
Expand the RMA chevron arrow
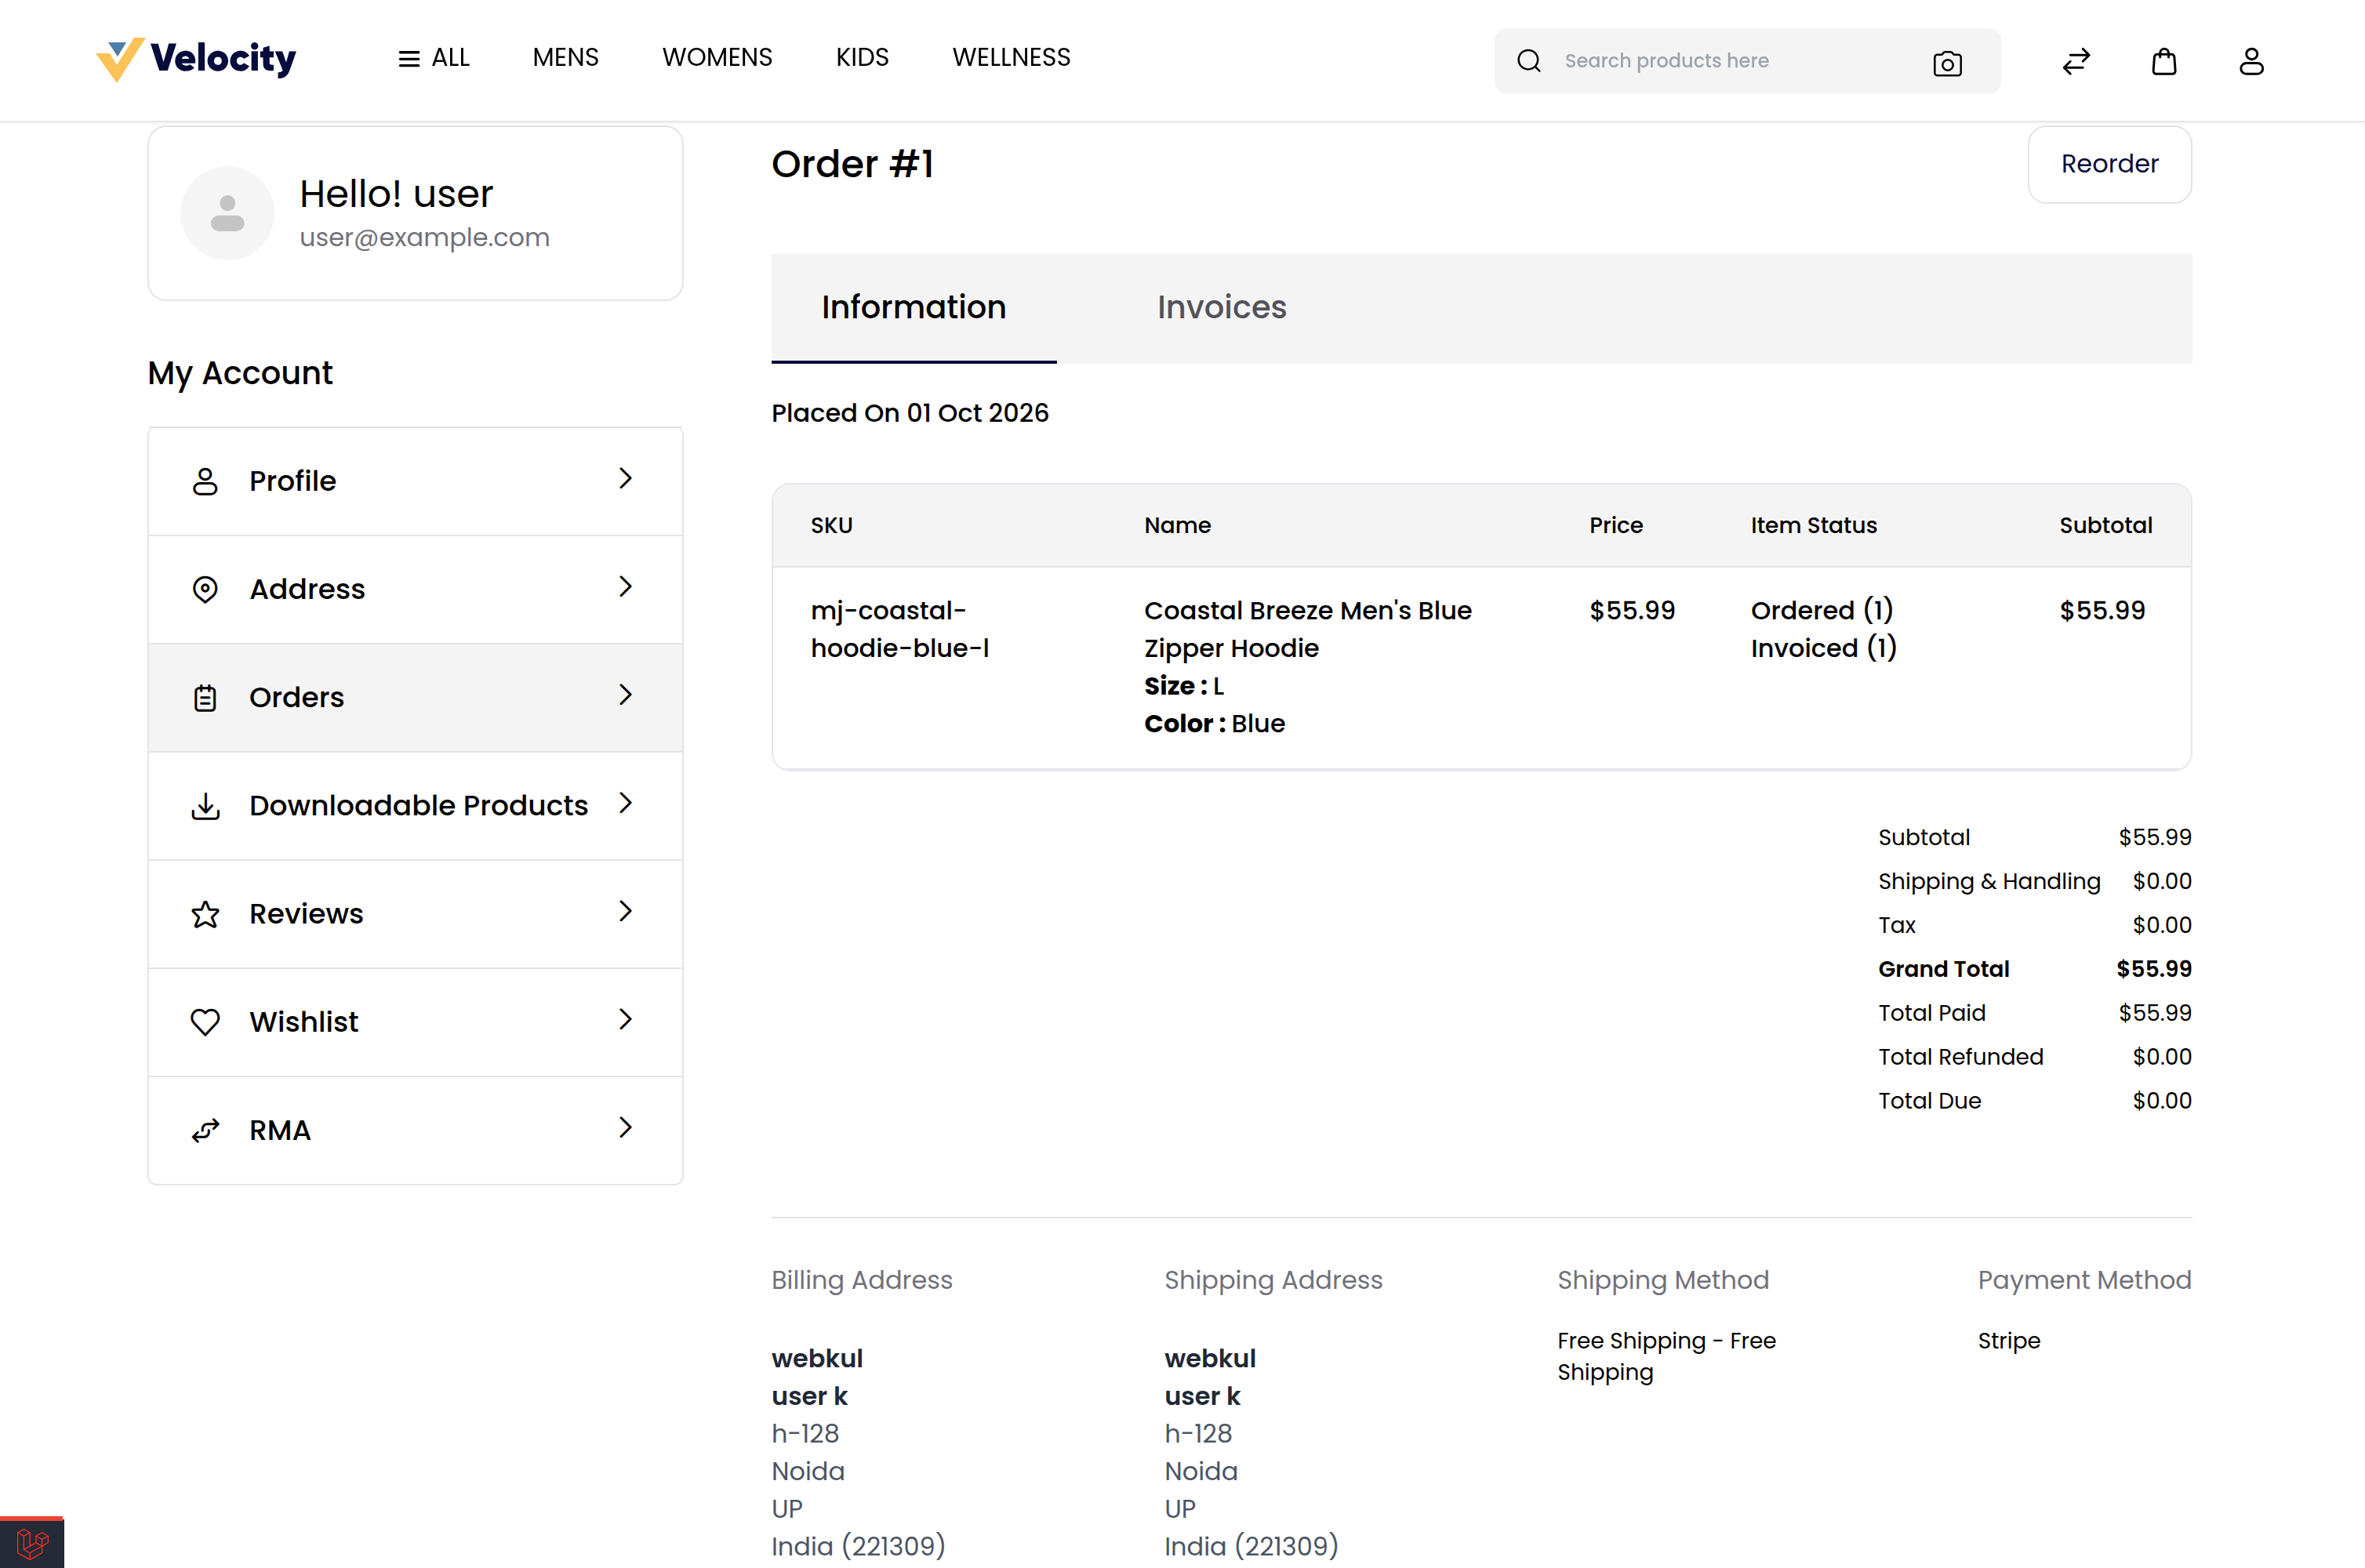click(625, 1127)
